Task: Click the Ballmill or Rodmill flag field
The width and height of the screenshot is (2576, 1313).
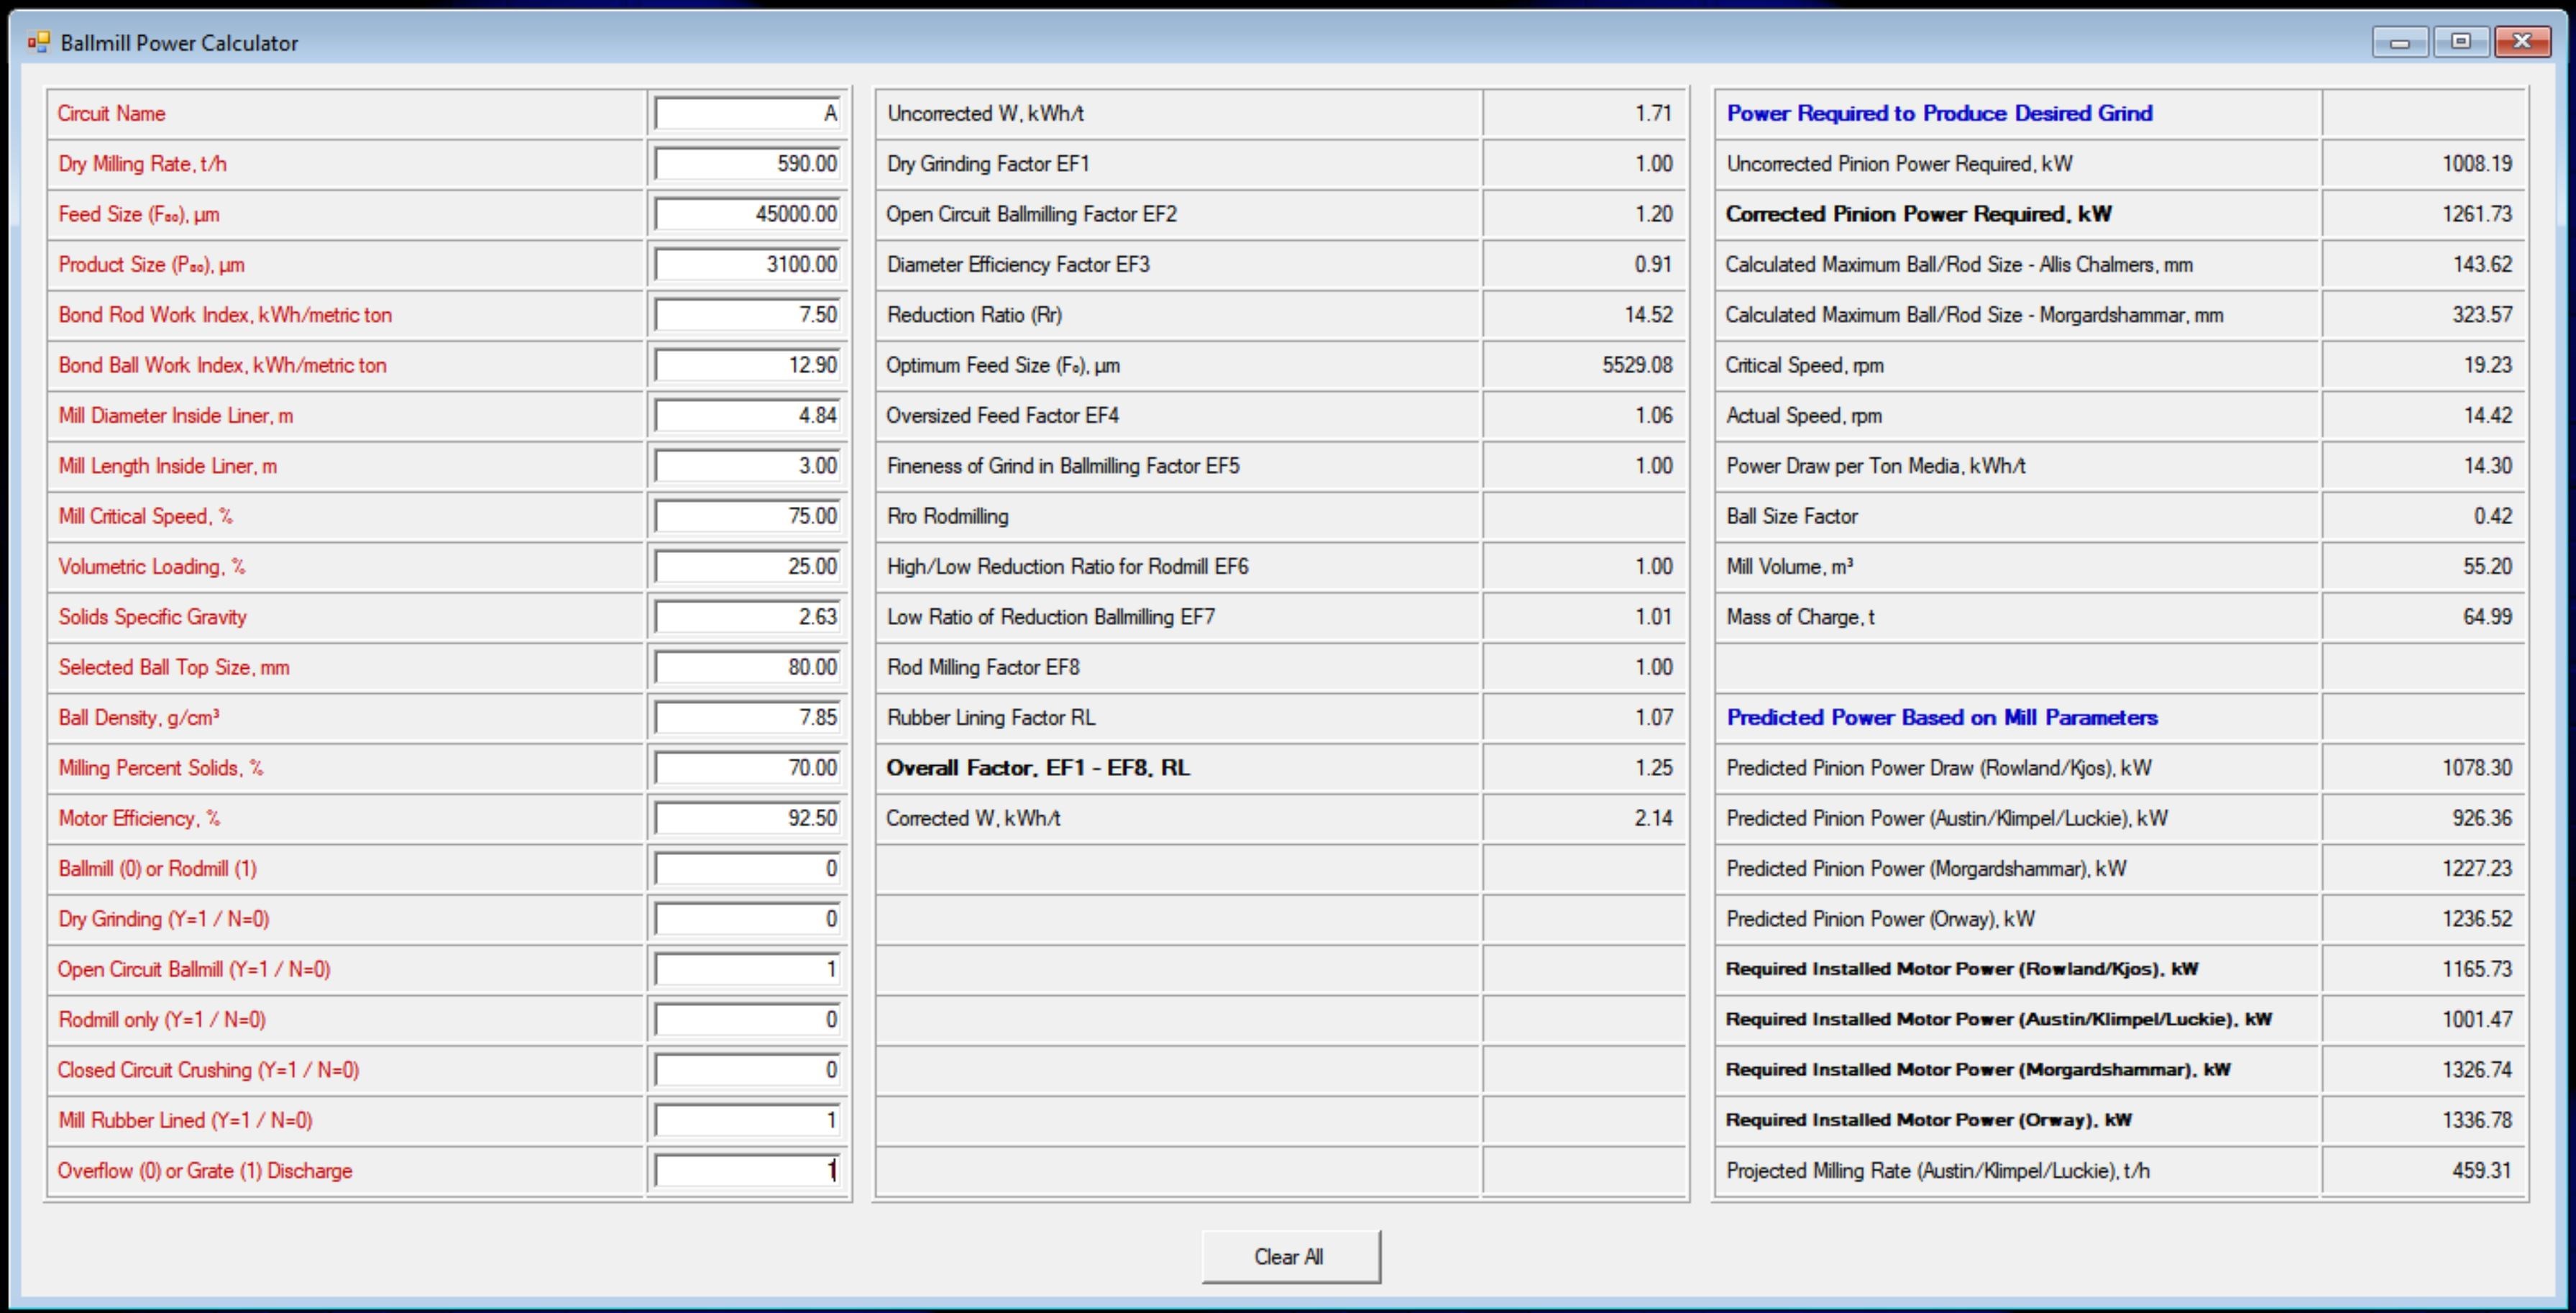Action: [x=747, y=869]
